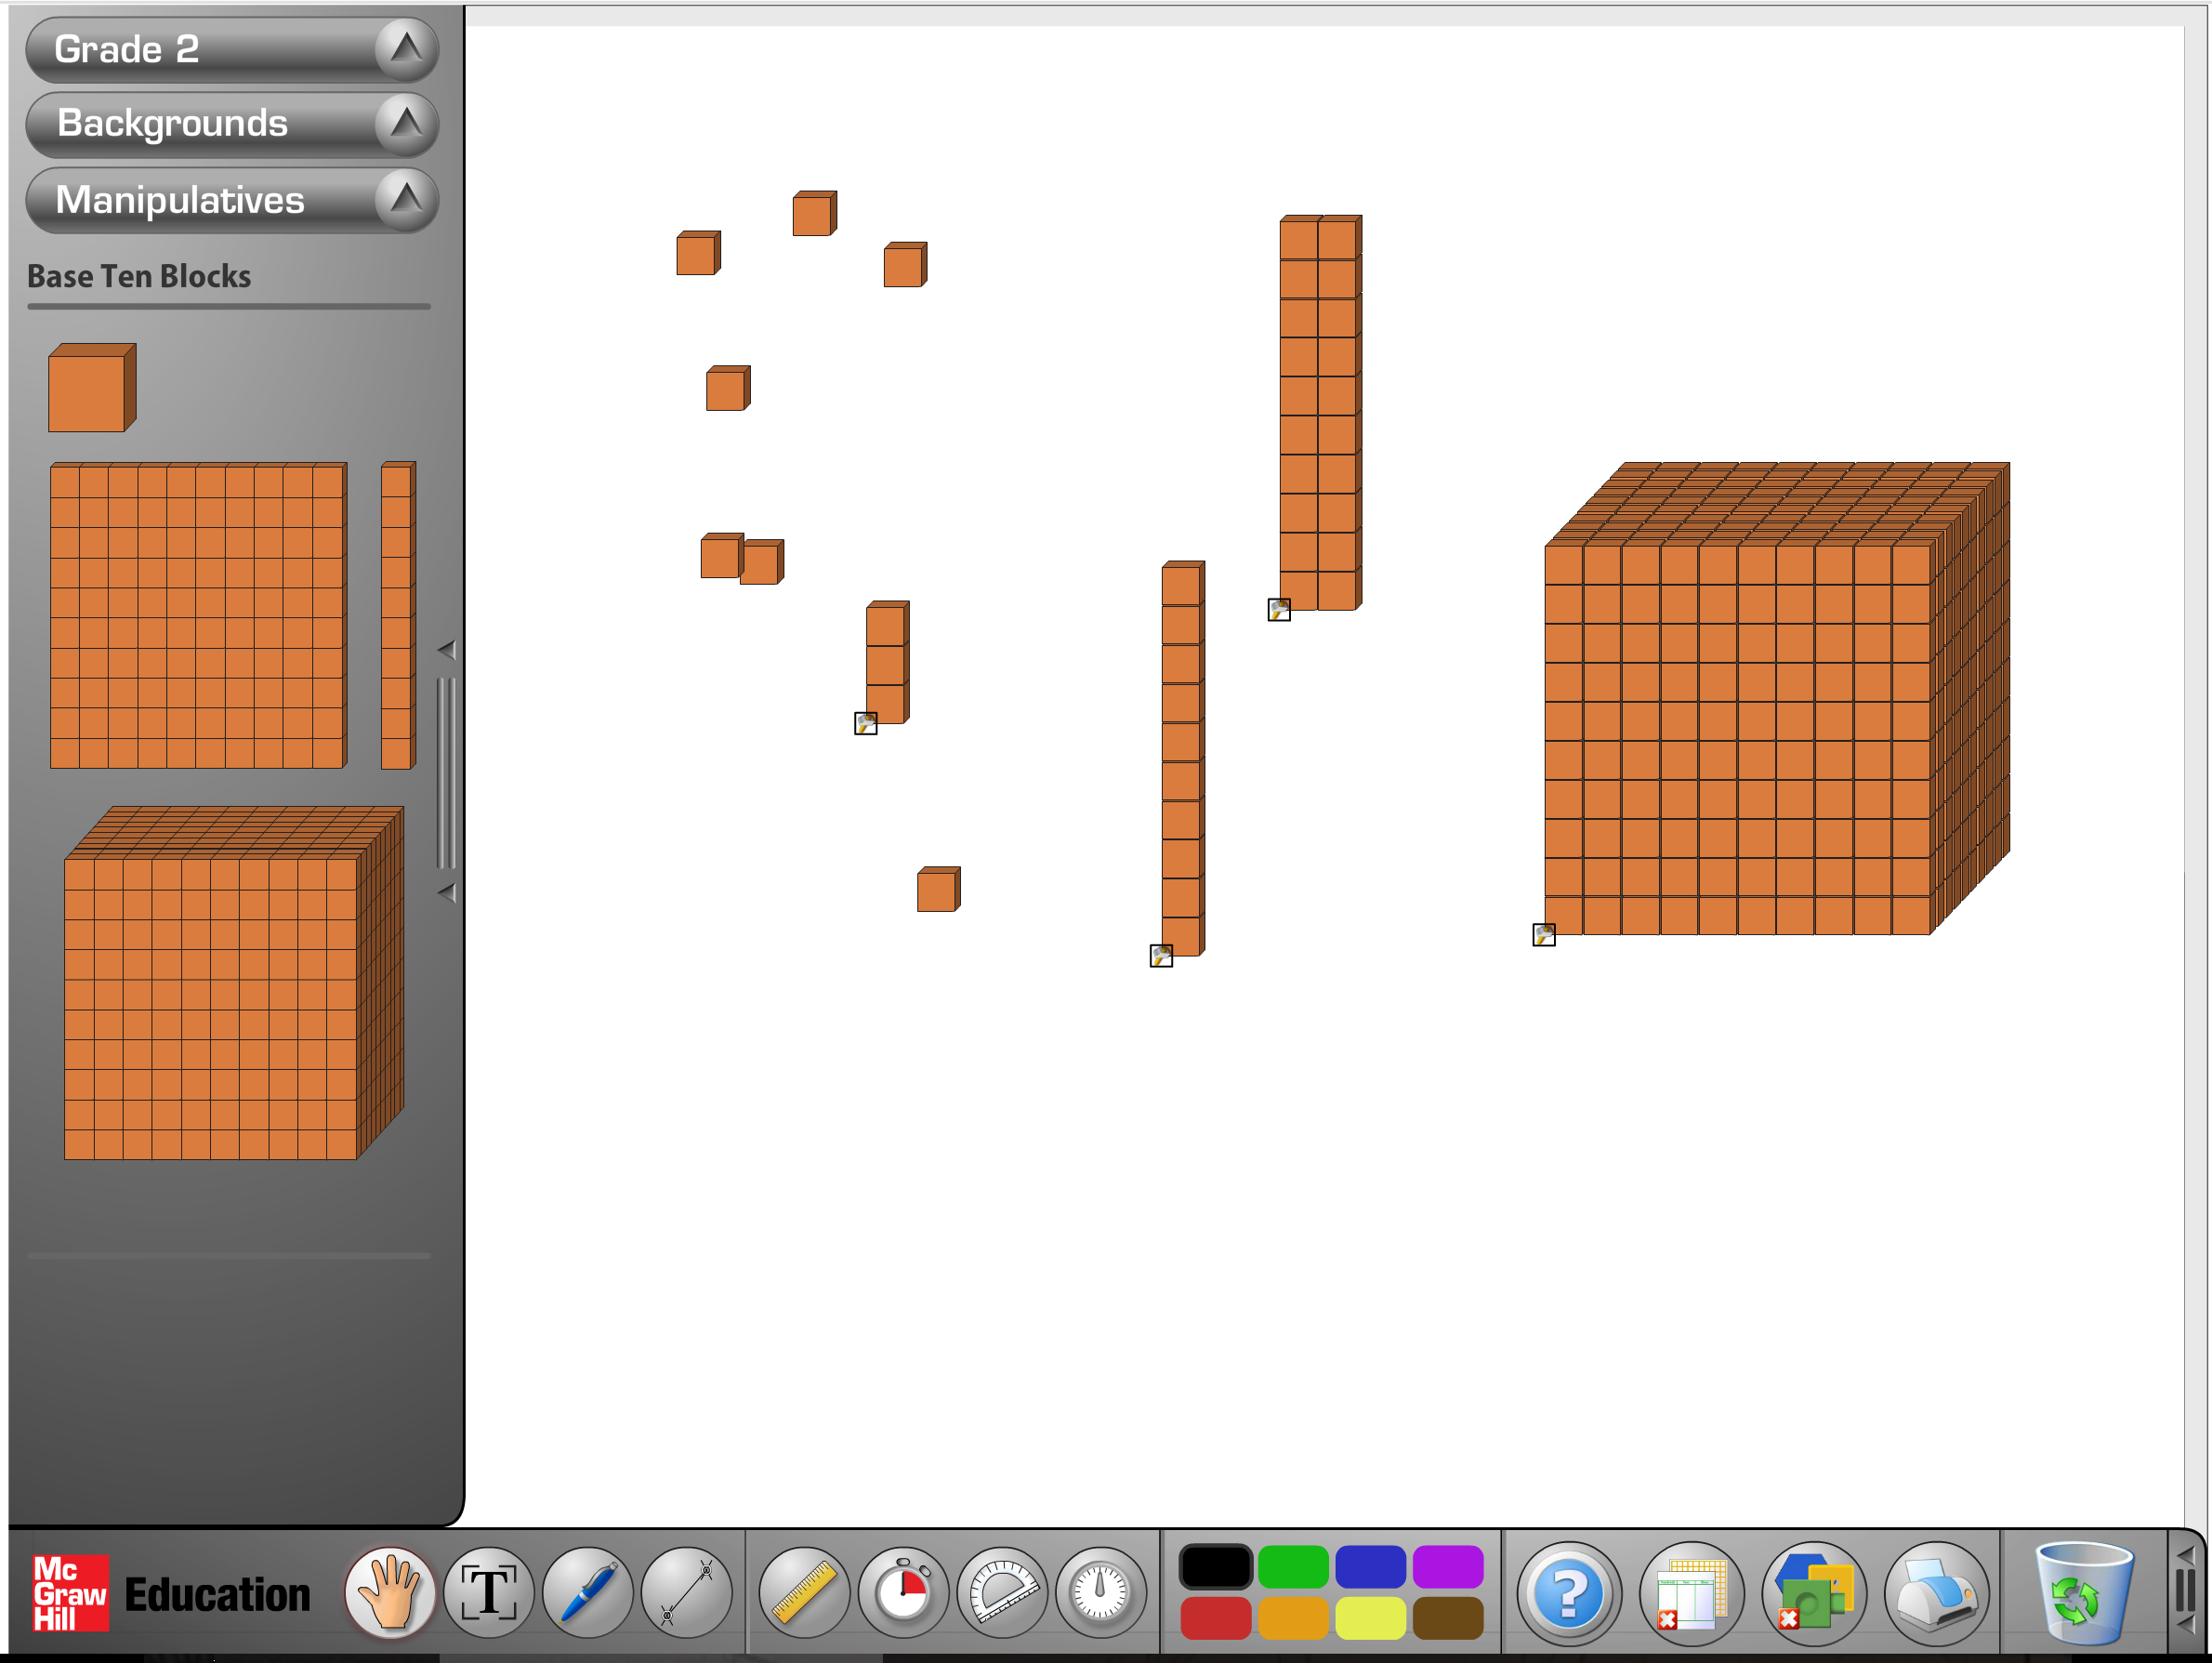Select the Text tool
The width and height of the screenshot is (2212, 1663).
click(488, 1593)
